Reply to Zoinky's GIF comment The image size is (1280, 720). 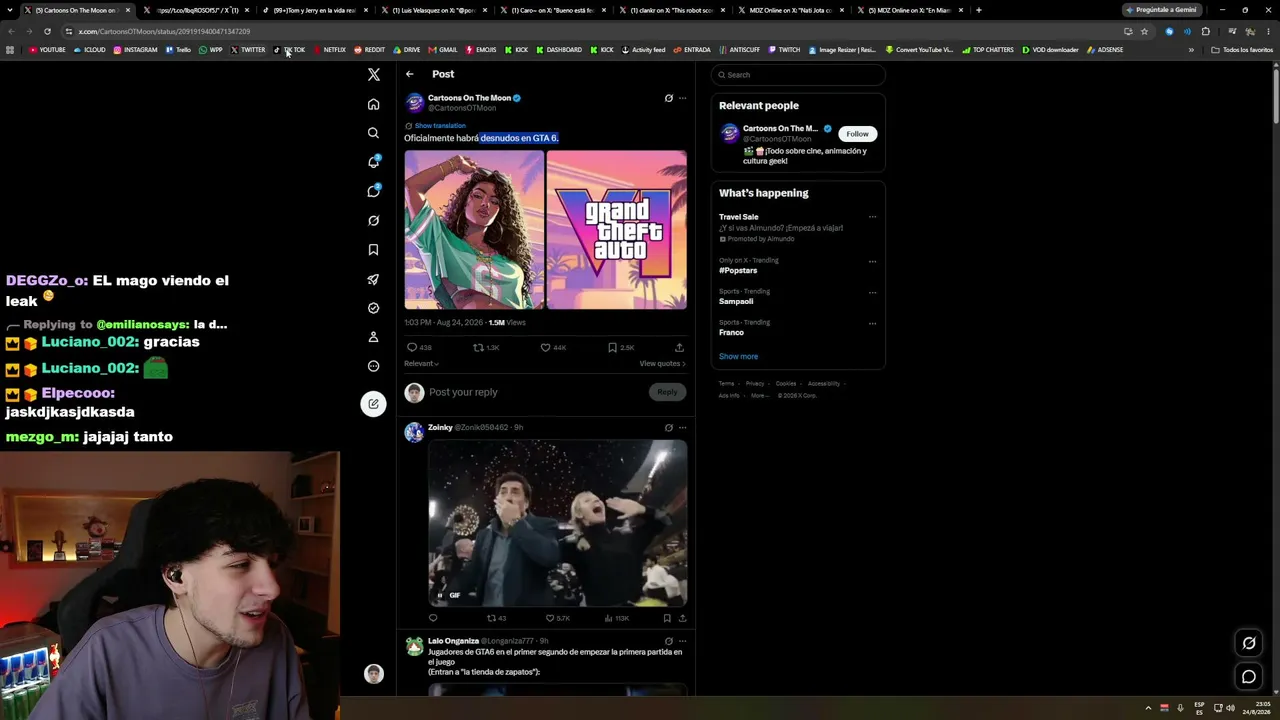433,618
